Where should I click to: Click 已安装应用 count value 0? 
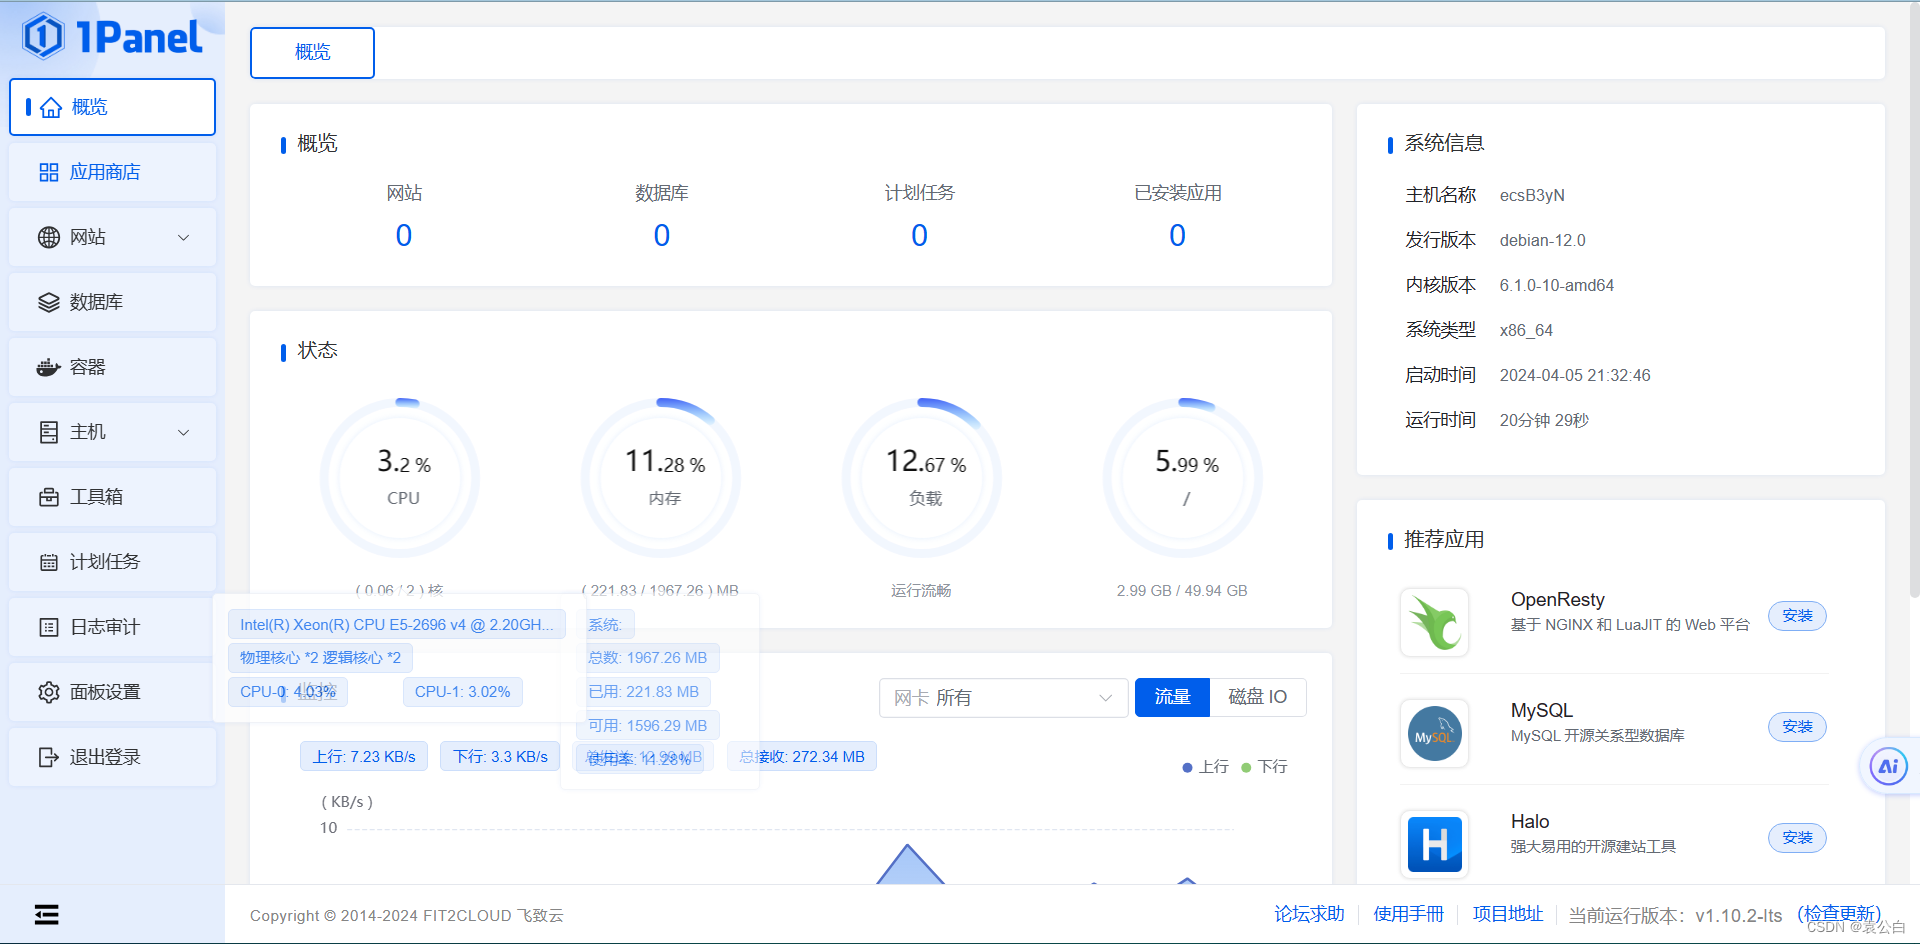coord(1178,235)
